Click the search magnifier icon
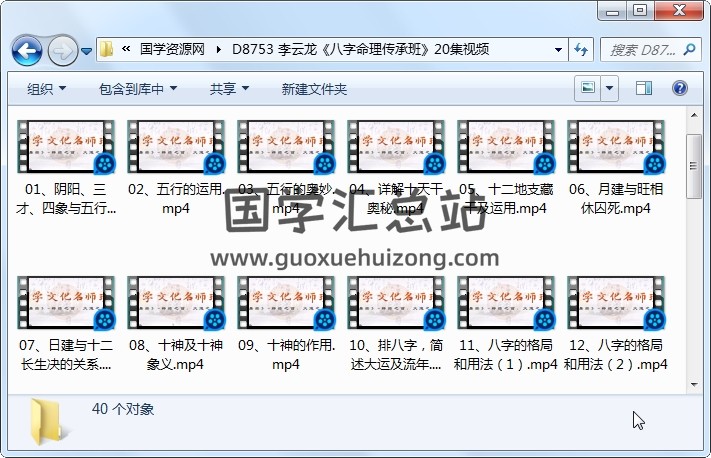Screen dimensions: 711x458 (x=689, y=49)
